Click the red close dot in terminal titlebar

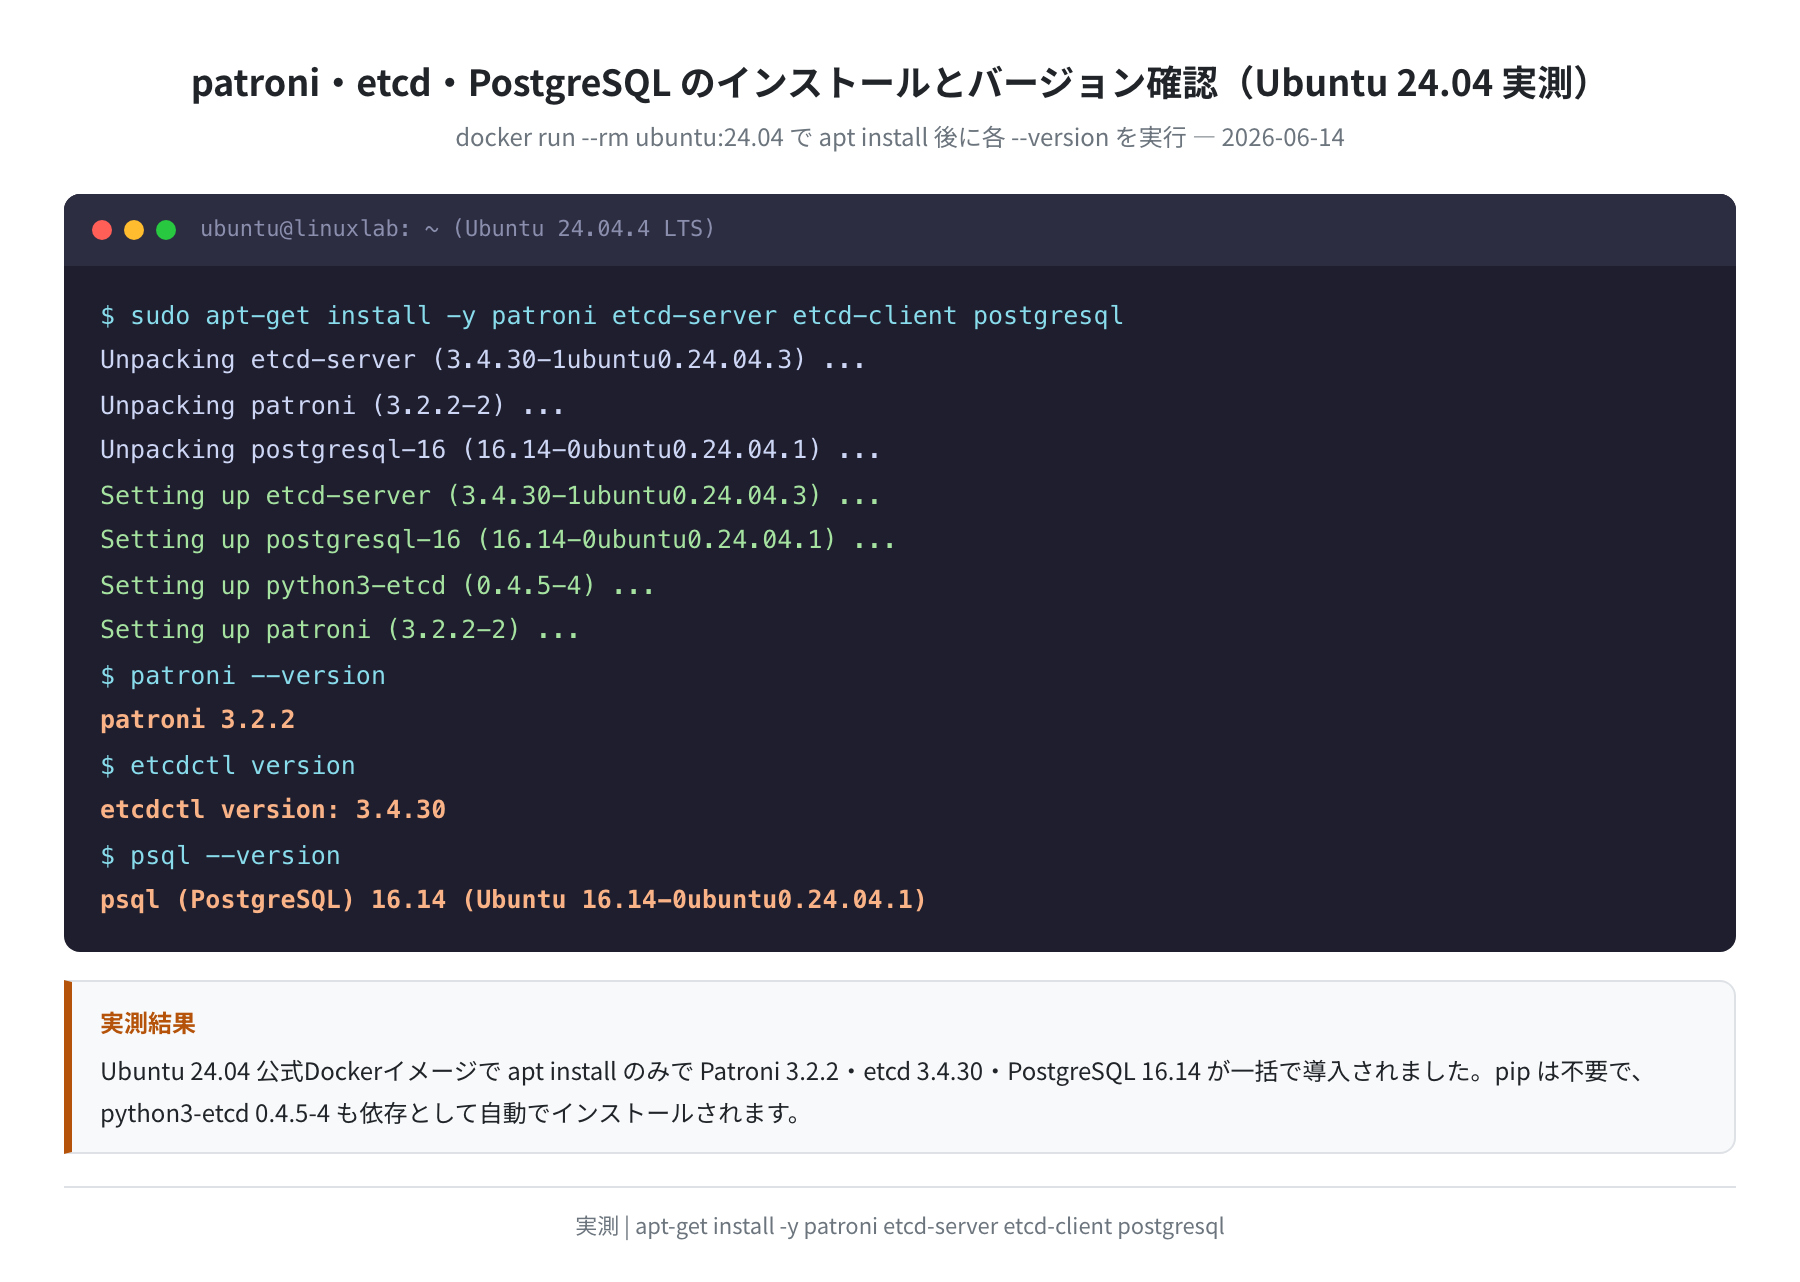pyautogui.click(x=102, y=230)
